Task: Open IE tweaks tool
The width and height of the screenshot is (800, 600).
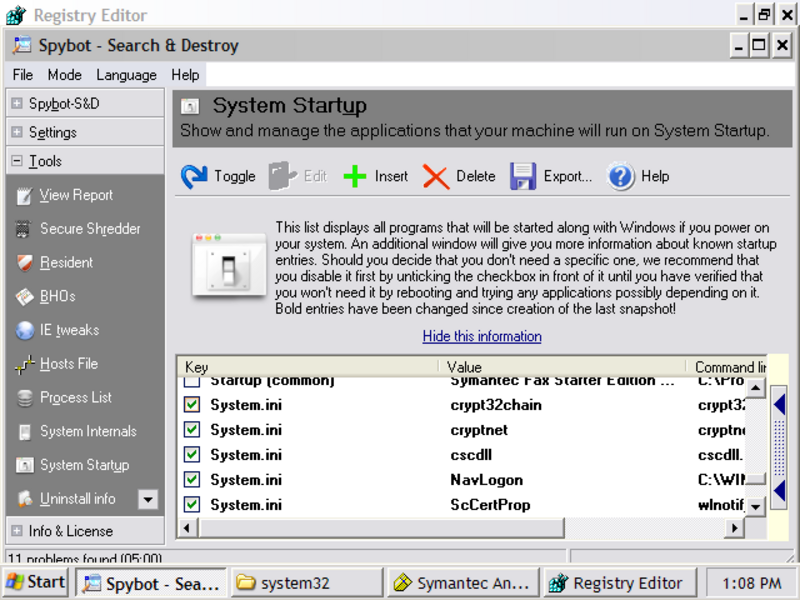Action: (x=69, y=330)
